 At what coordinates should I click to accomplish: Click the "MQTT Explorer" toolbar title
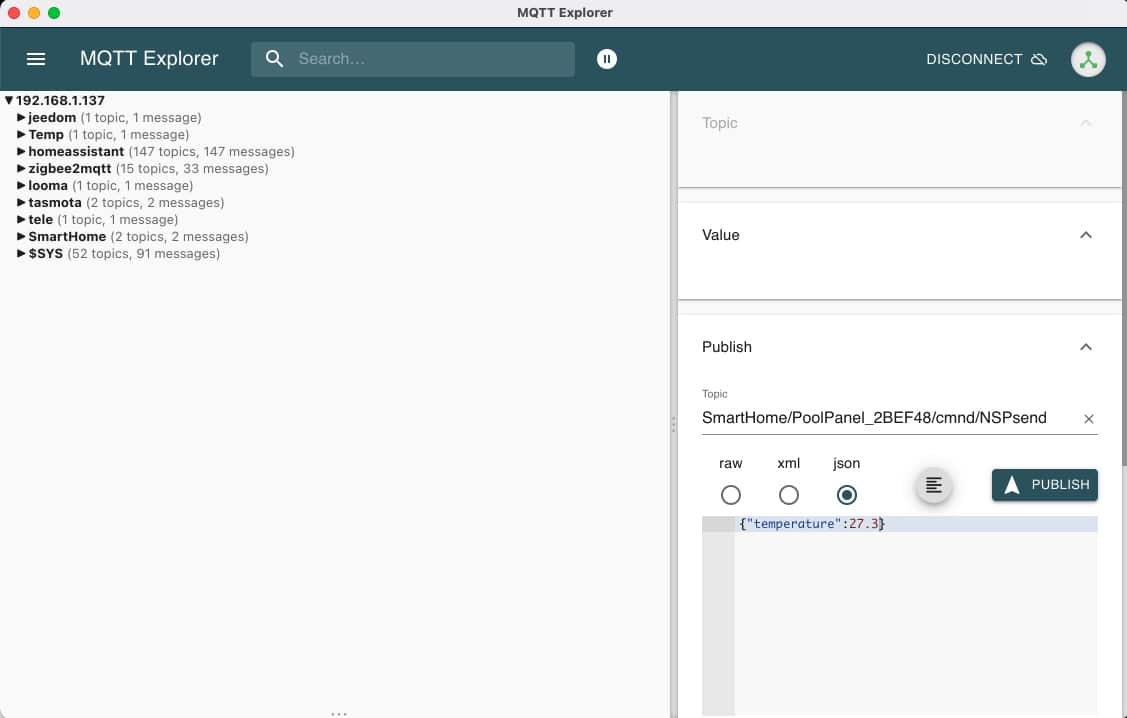tap(149, 59)
